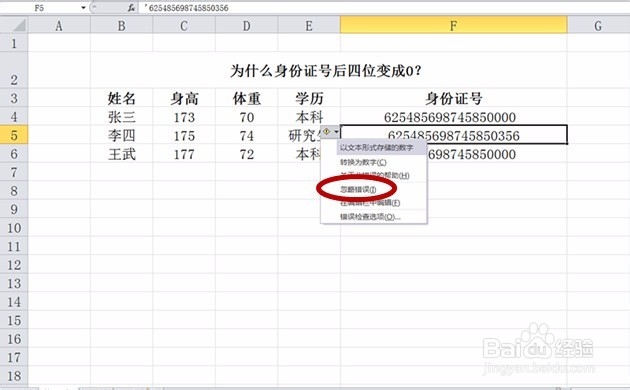Select column header C

point(184,26)
